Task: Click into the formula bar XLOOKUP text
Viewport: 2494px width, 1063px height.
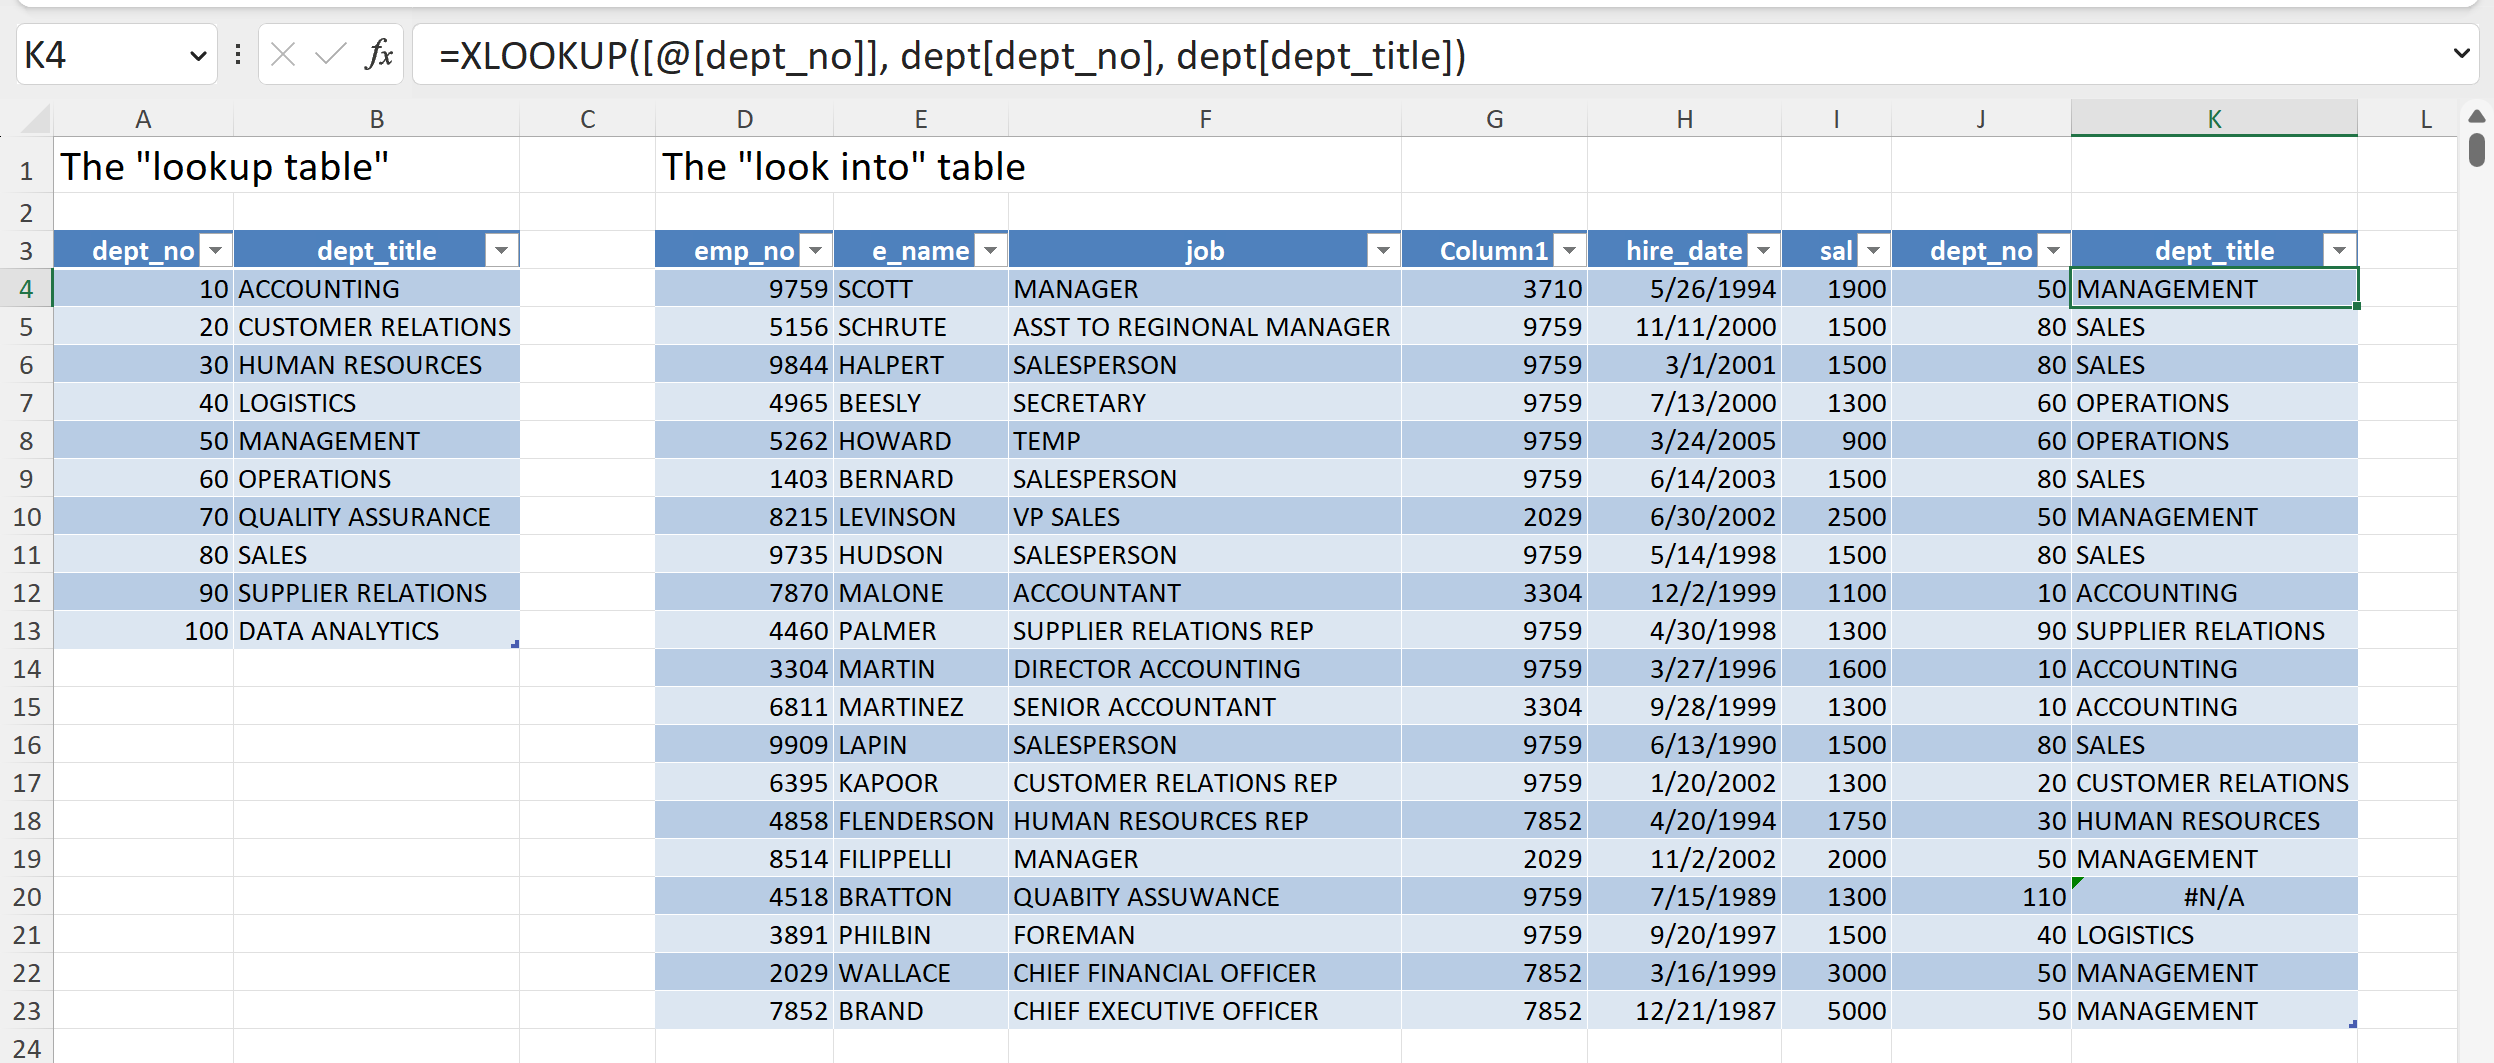Action: (950, 56)
